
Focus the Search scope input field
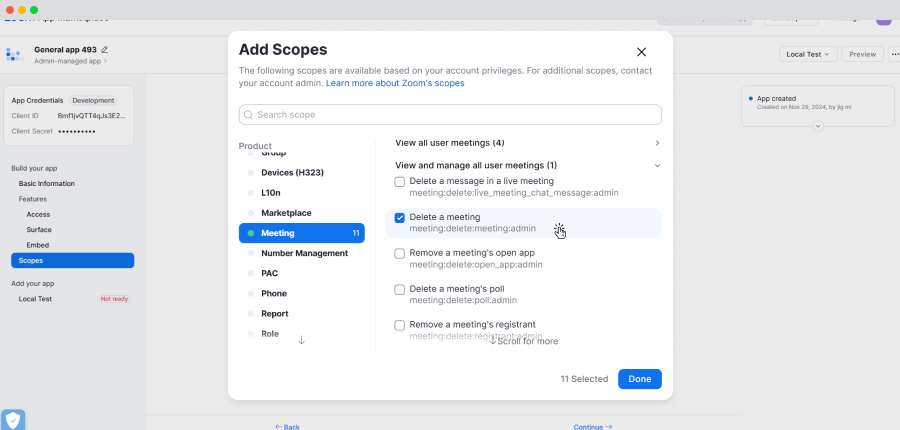pos(450,115)
